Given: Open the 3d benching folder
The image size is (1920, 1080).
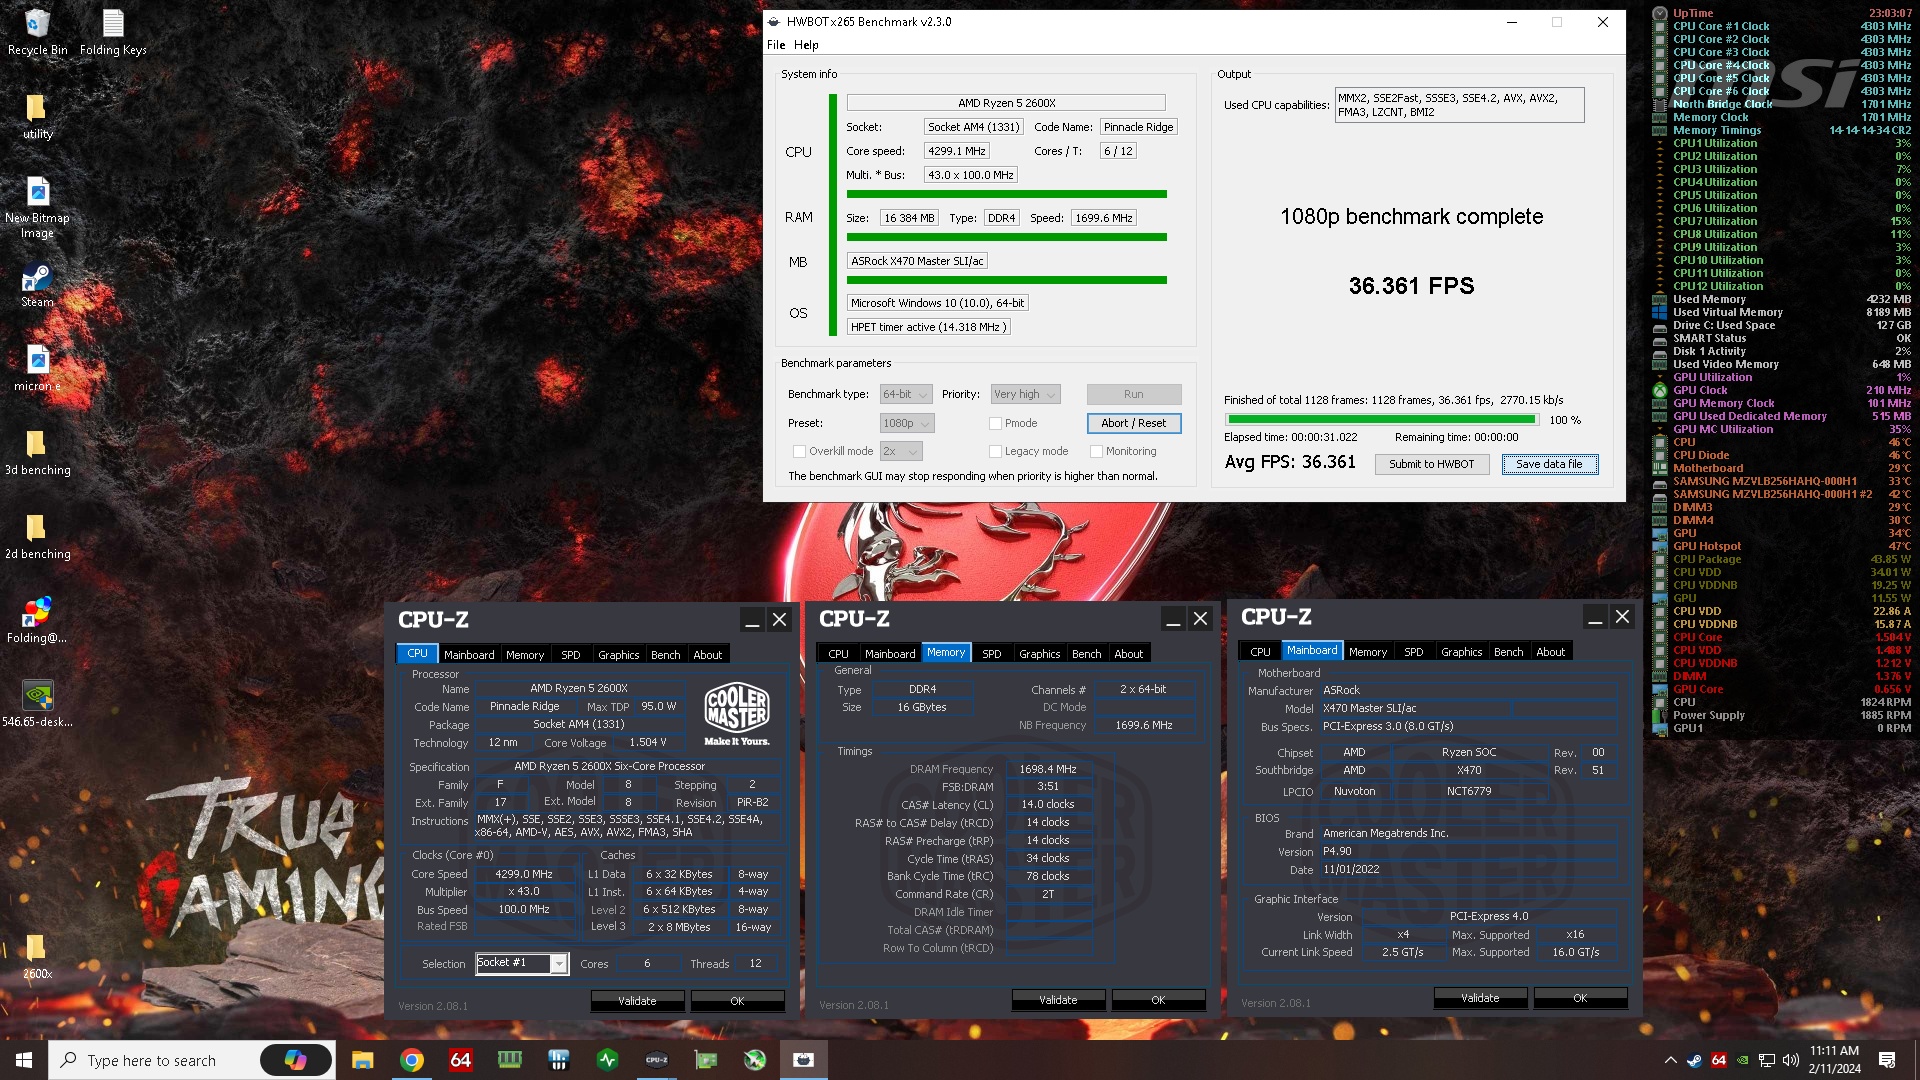Looking at the screenshot, I should pos(37,453).
